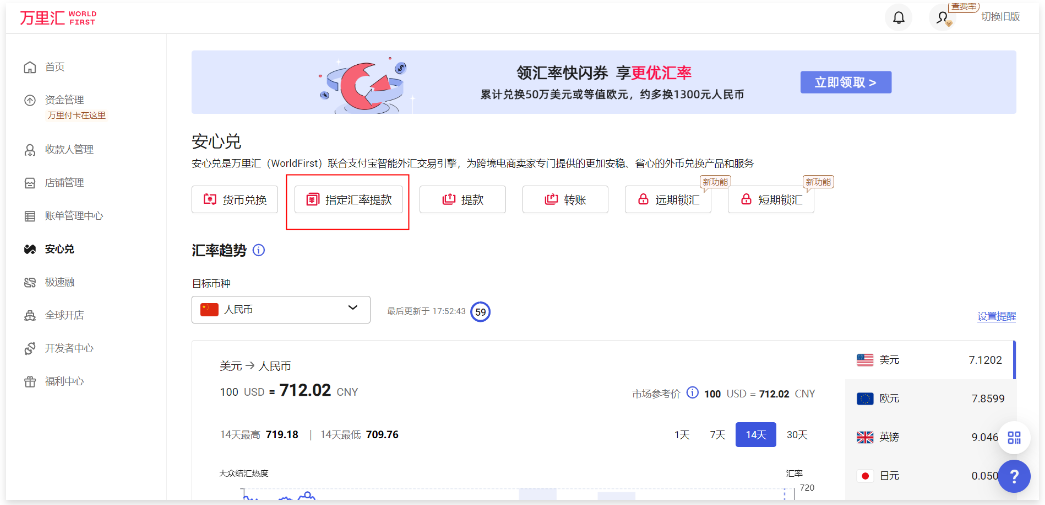The width and height of the screenshot is (1045, 505).
Task: Open the 目标币种 人民币 dropdown
Action: coord(281,310)
